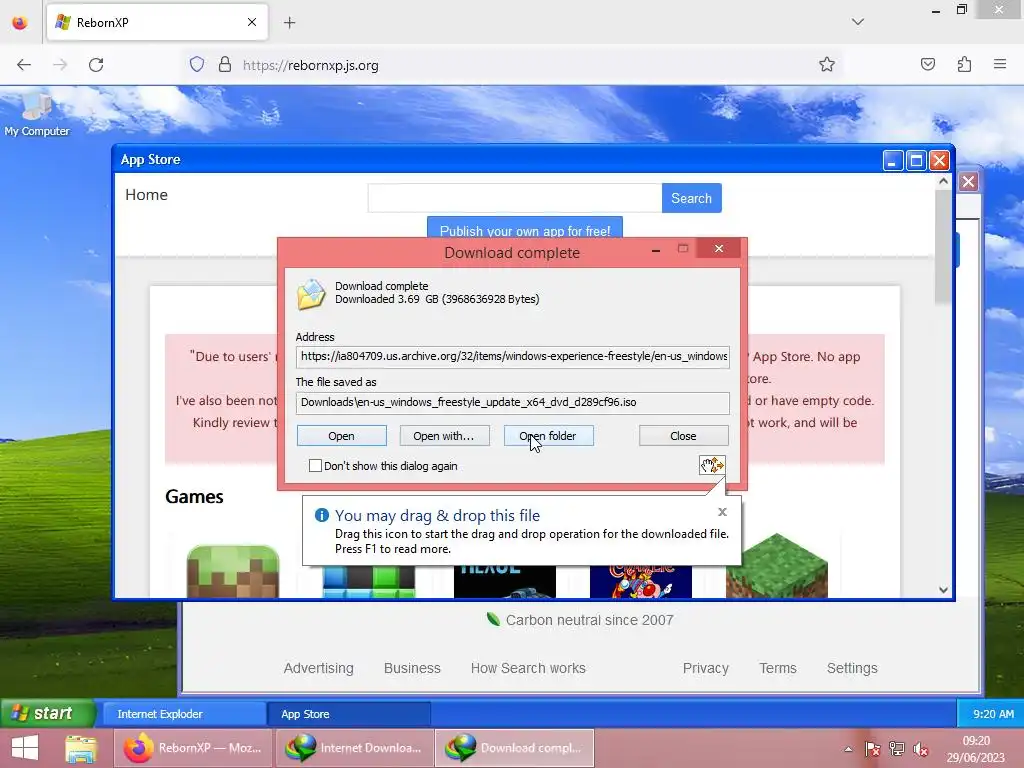The width and height of the screenshot is (1024, 768).
Task: Click the App Store Search button
Action: 692,198
